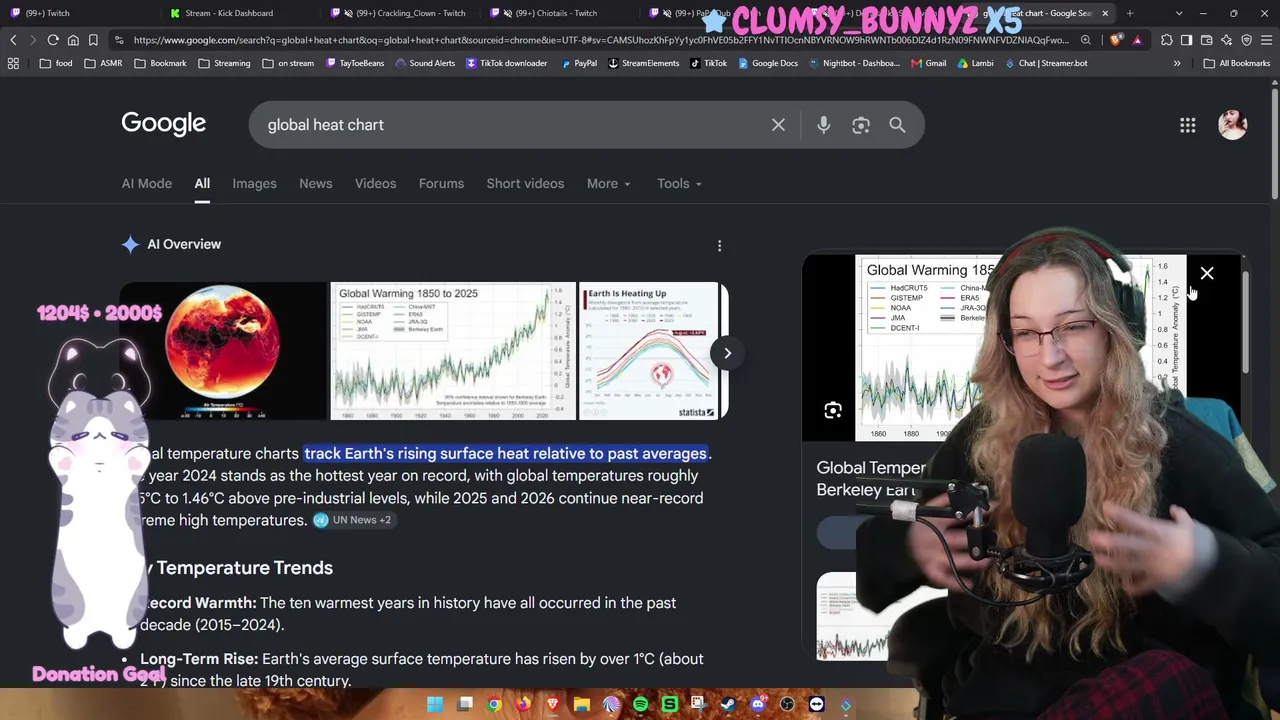Open the Windows Start menu

click(435, 705)
